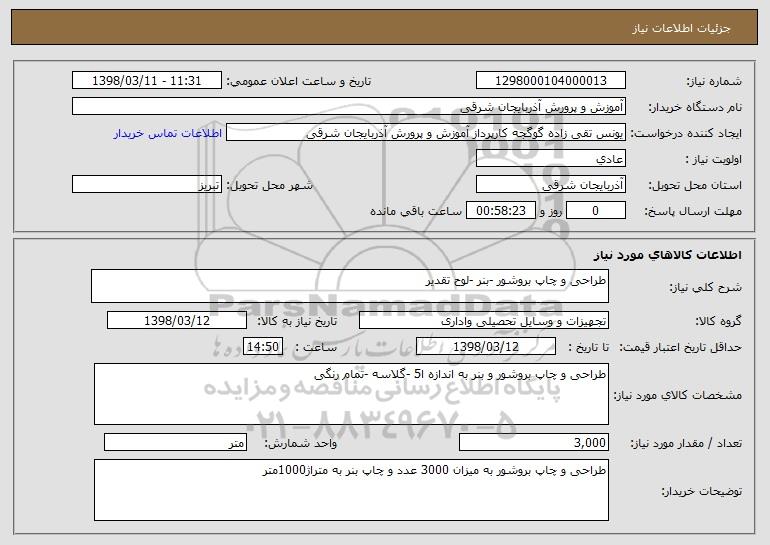Click the حداقل تاریخ اعتبار قیمت label
This screenshot has height=545, width=770.
[680, 347]
